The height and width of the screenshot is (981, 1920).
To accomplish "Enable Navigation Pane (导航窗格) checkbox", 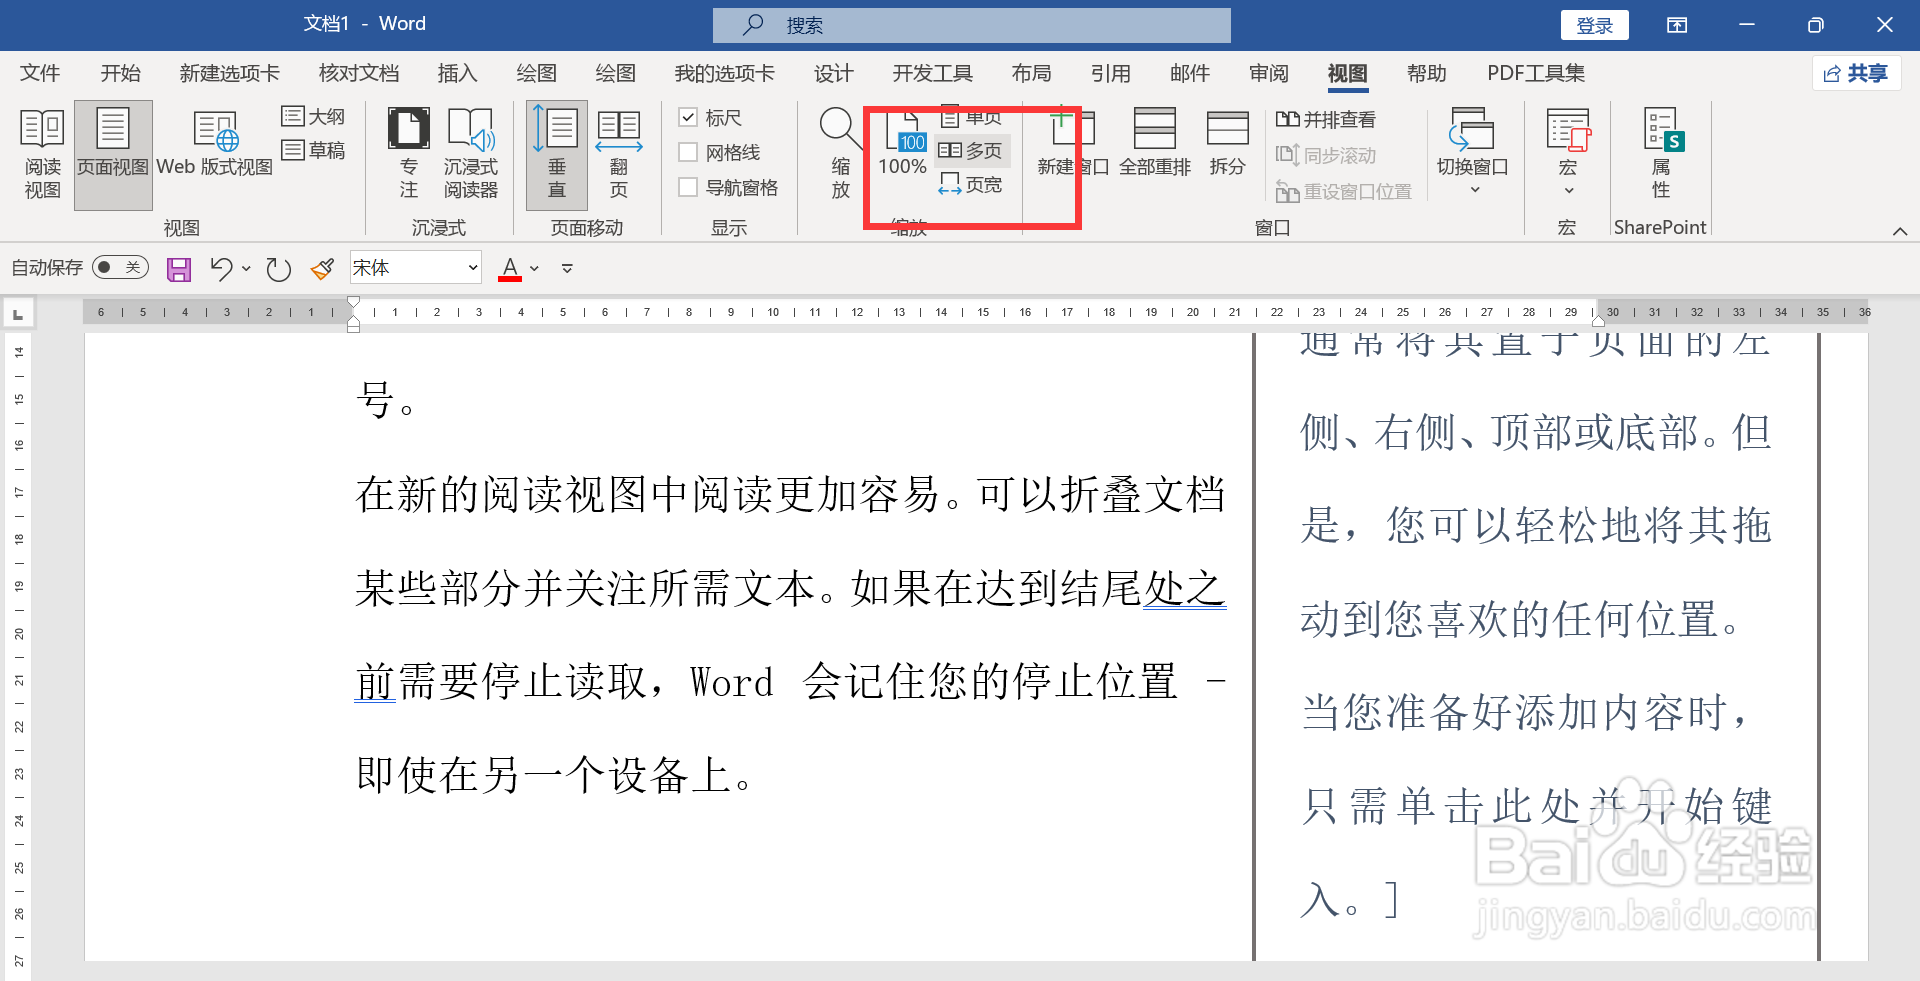I will coord(688,187).
